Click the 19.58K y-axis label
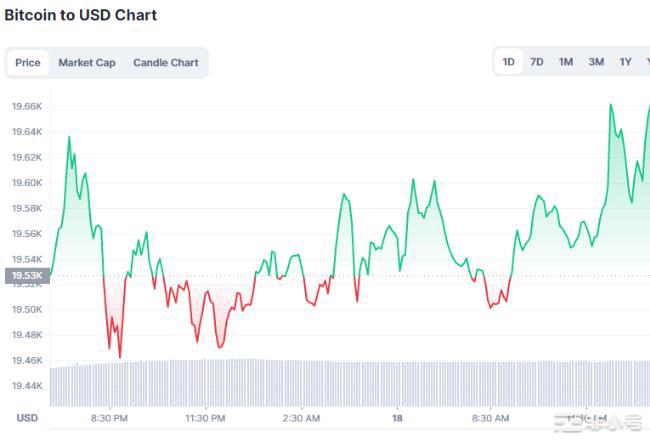Screen dimensions: 650x441 [27, 208]
